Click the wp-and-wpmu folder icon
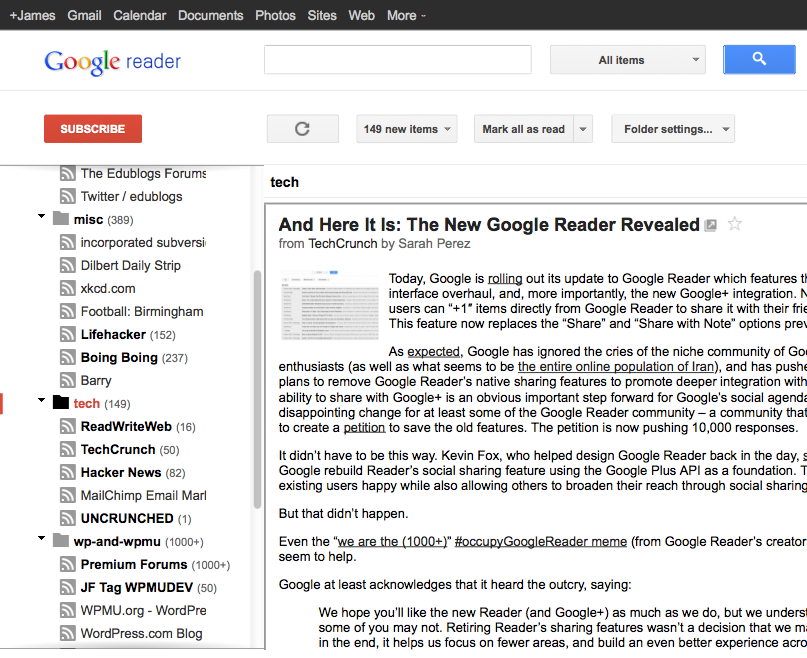Image resolution: width=807 pixels, height=658 pixels. (61, 541)
